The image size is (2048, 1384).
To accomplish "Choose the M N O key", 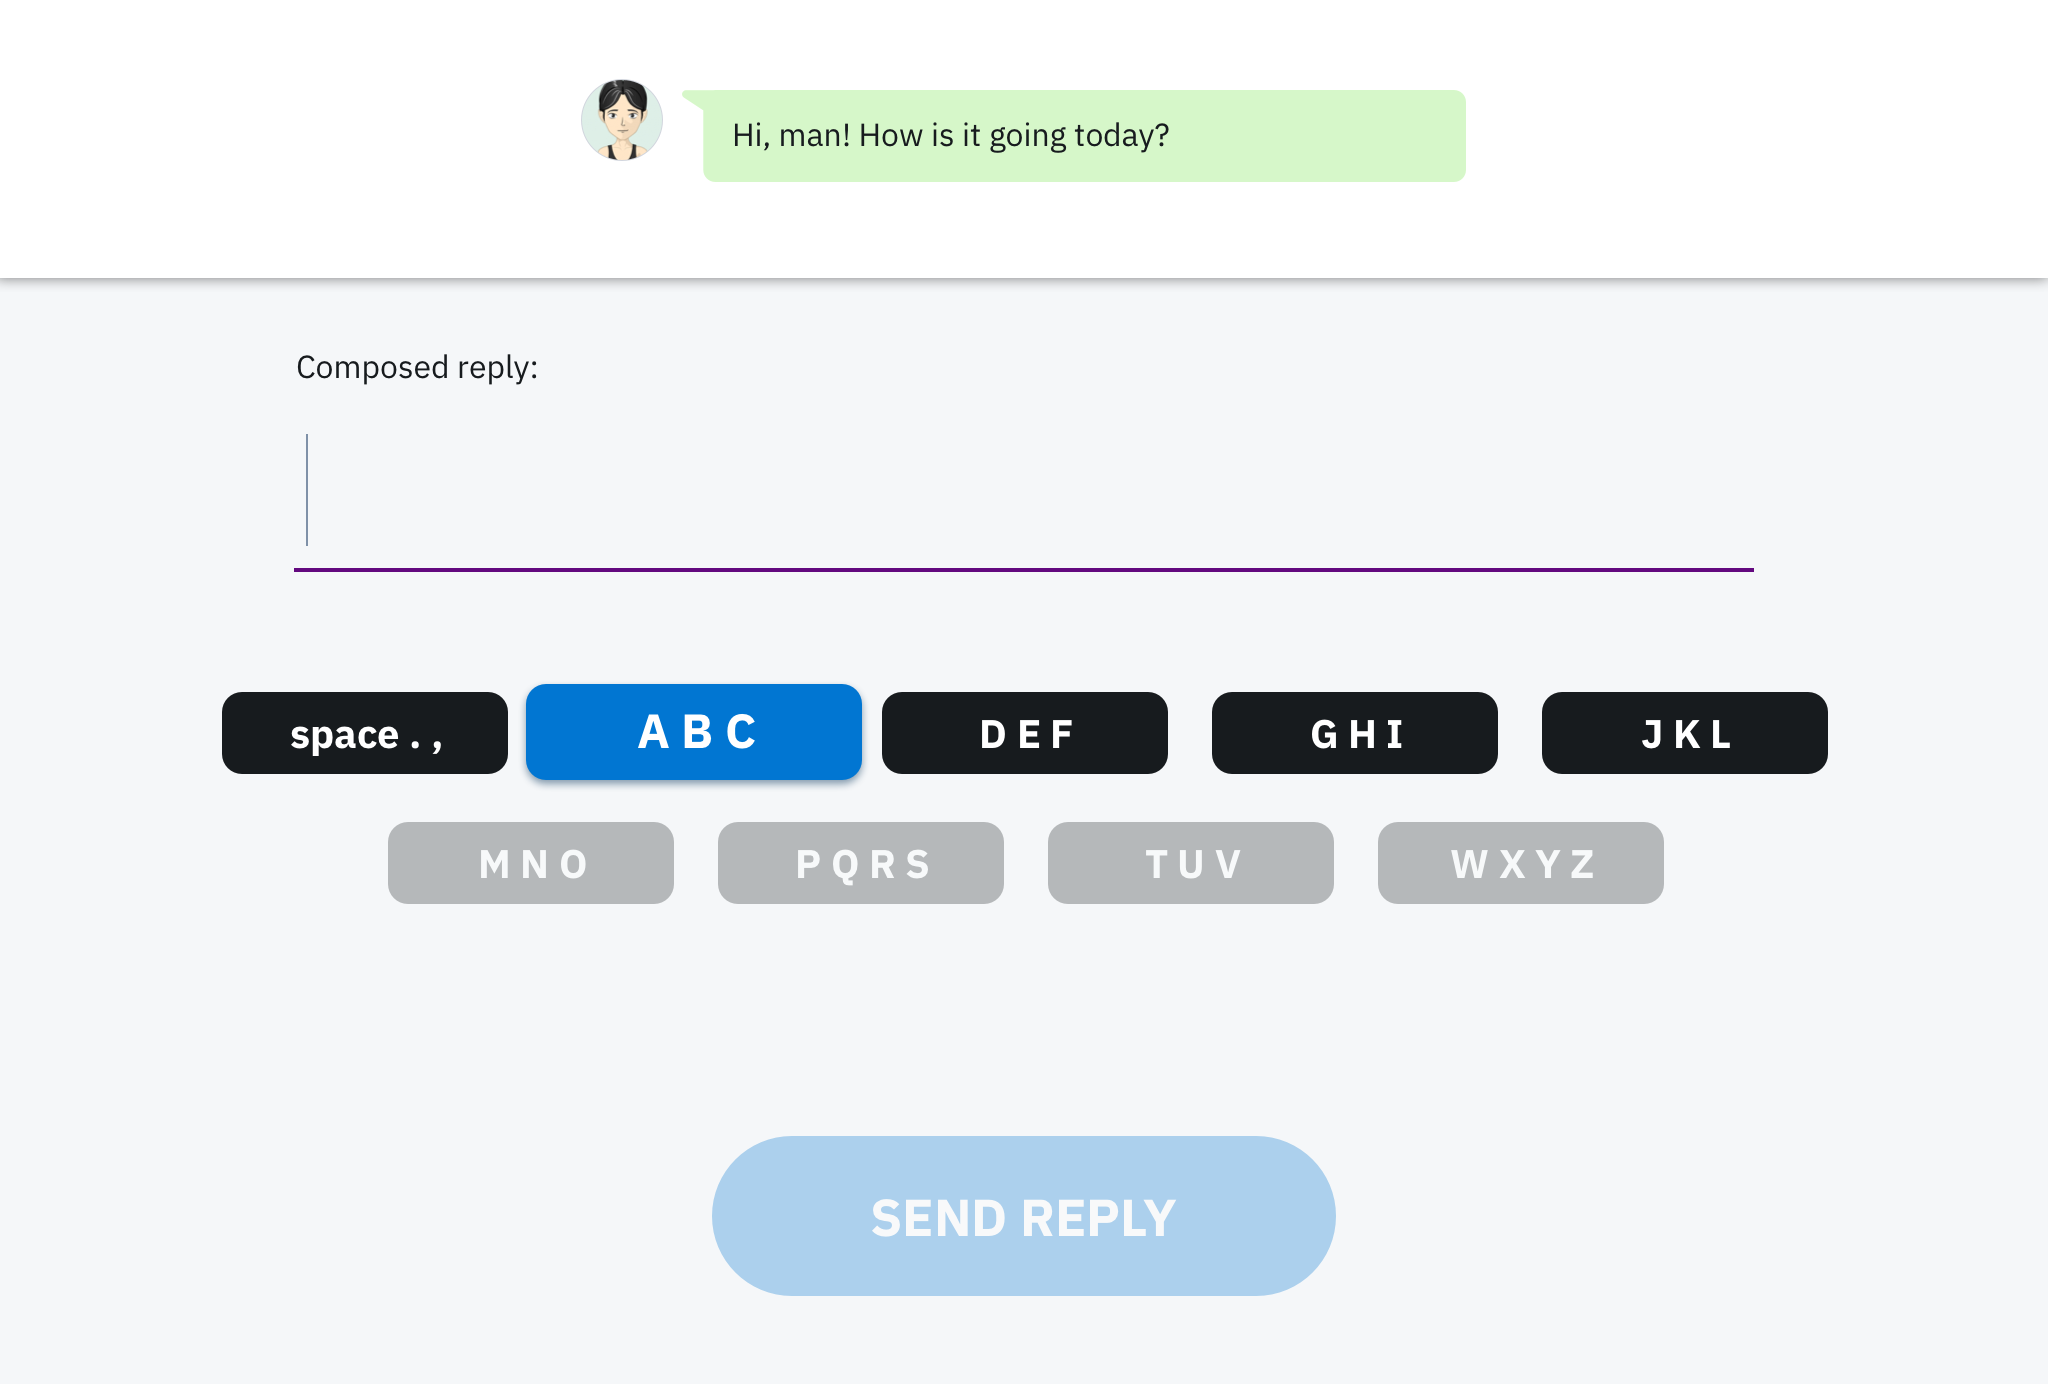I will tap(530, 863).
